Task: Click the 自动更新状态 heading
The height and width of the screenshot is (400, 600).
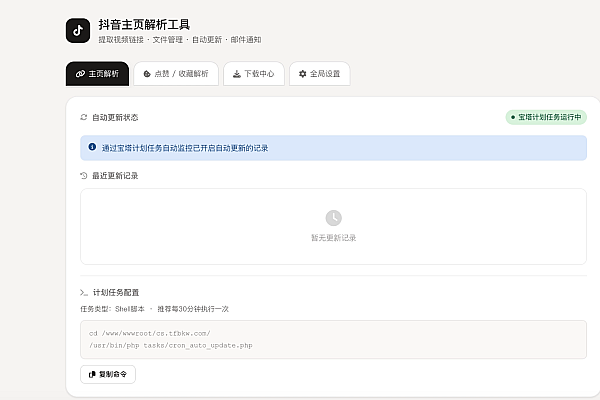Action: (x=115, y=118)
